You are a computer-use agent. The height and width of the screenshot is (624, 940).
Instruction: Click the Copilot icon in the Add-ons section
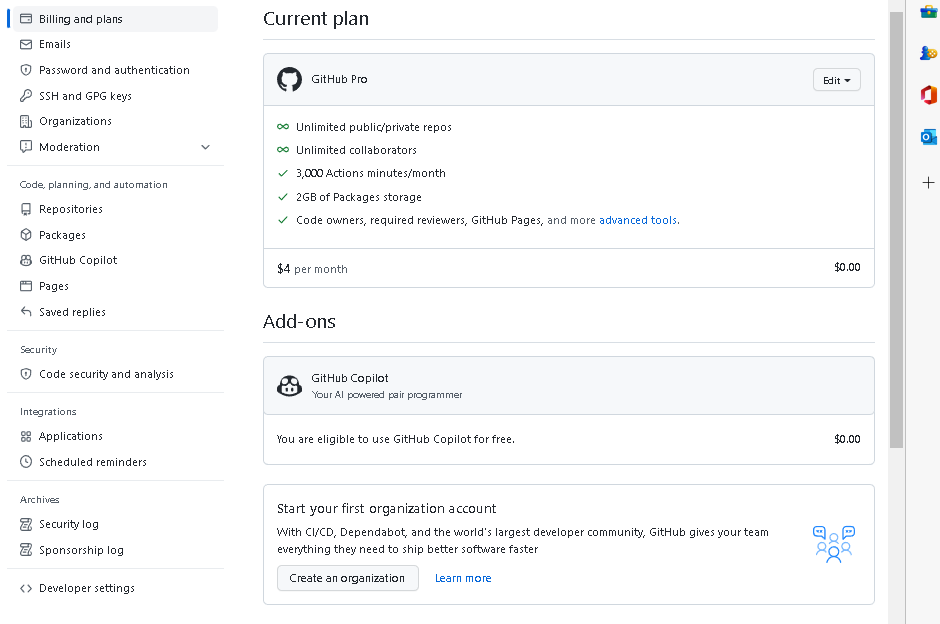(289, 386)
